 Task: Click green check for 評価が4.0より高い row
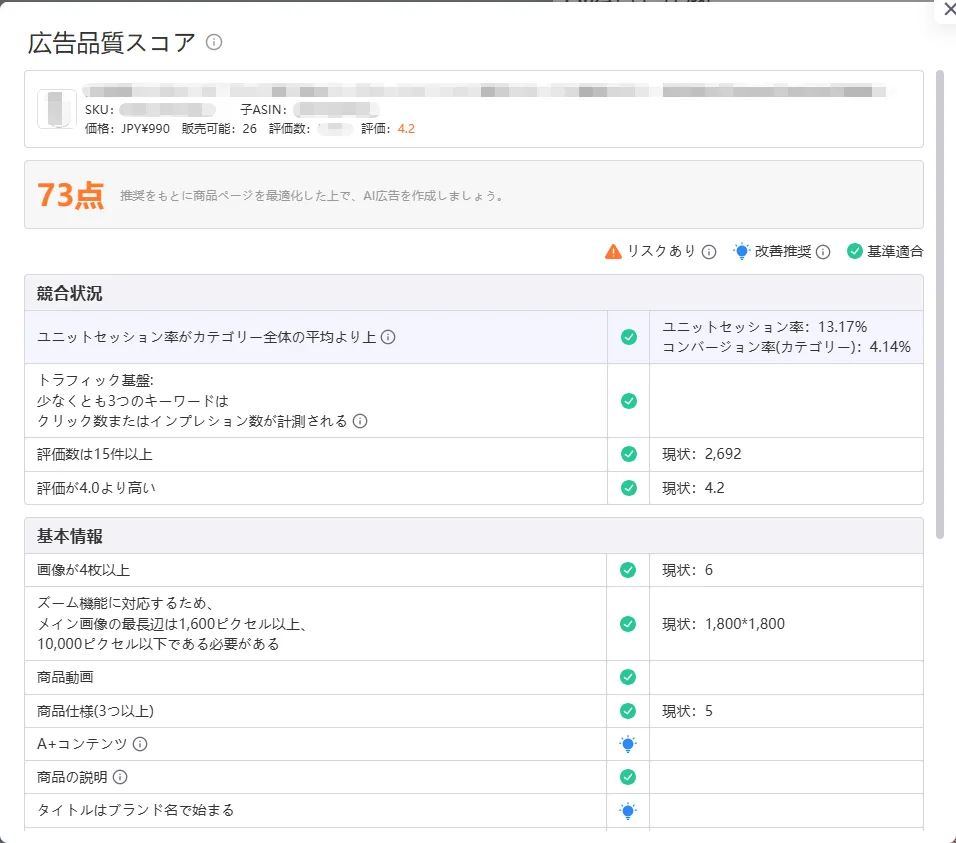point(629,488)
